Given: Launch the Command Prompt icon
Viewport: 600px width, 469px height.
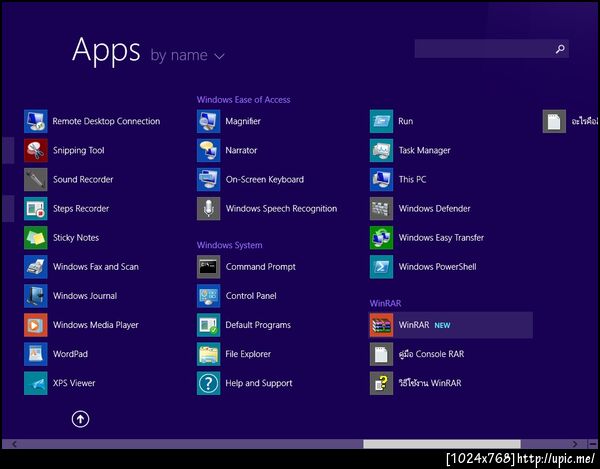Looking at the screenshot, I should [209, 267].
